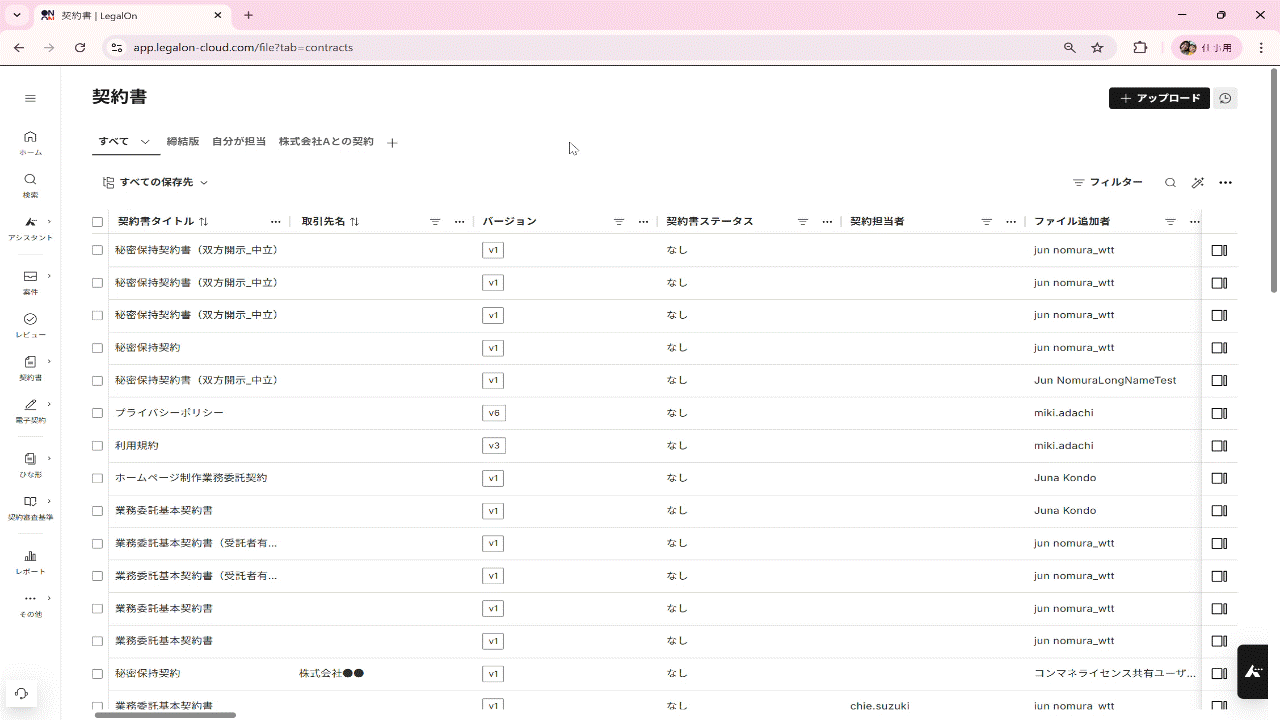
Task: Open filter menu for バージョン column
Action: (618, 222)
